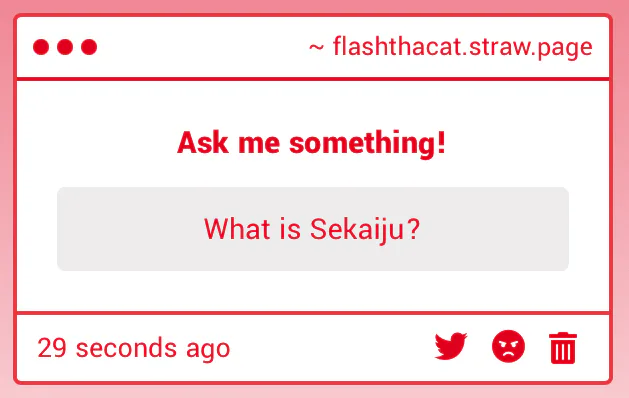
Task: Click the tilde before flashthacat.straw.page
Action: click(316, 48)
